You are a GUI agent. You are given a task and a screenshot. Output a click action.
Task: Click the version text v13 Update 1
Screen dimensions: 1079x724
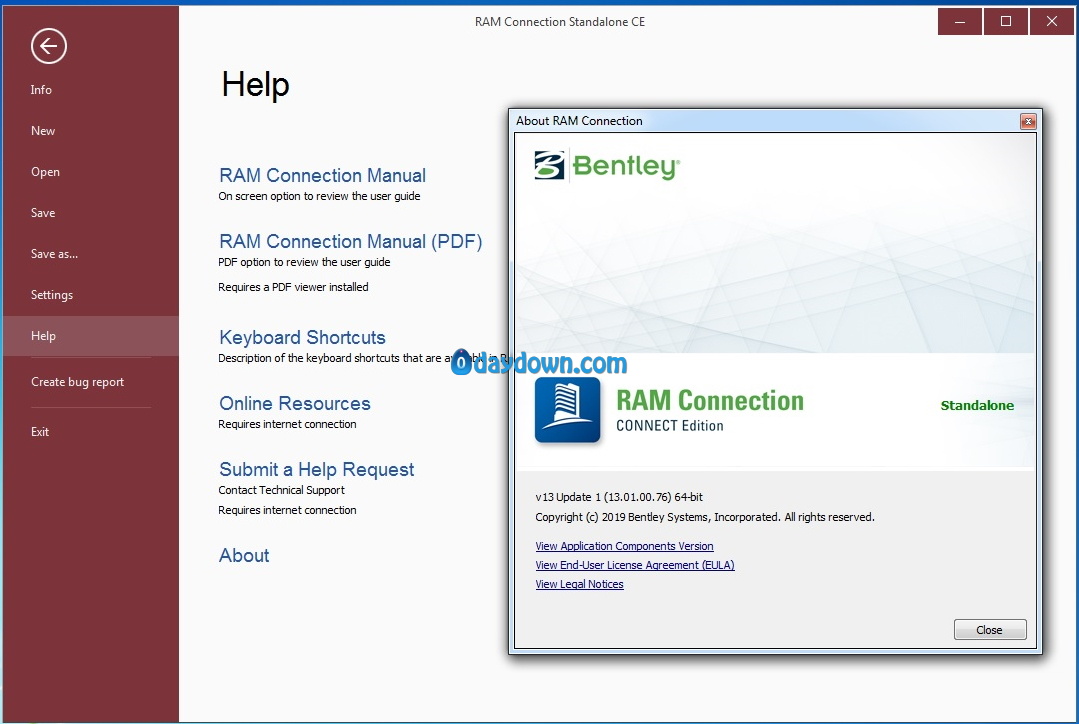(619, 497)
